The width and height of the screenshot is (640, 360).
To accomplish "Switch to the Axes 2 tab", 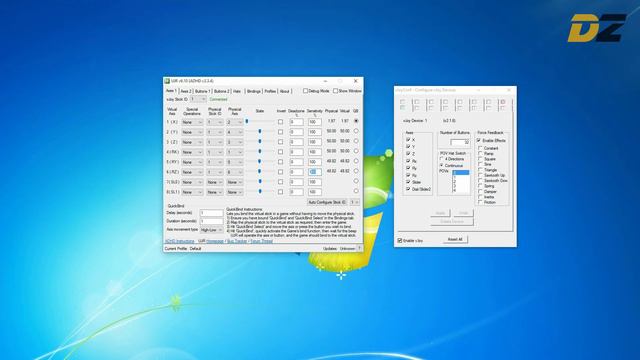I will [185, 91].
